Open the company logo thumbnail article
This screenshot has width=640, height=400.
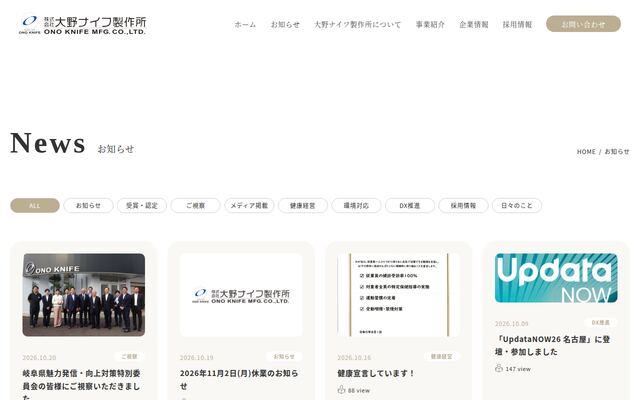(x=241, y=295)
